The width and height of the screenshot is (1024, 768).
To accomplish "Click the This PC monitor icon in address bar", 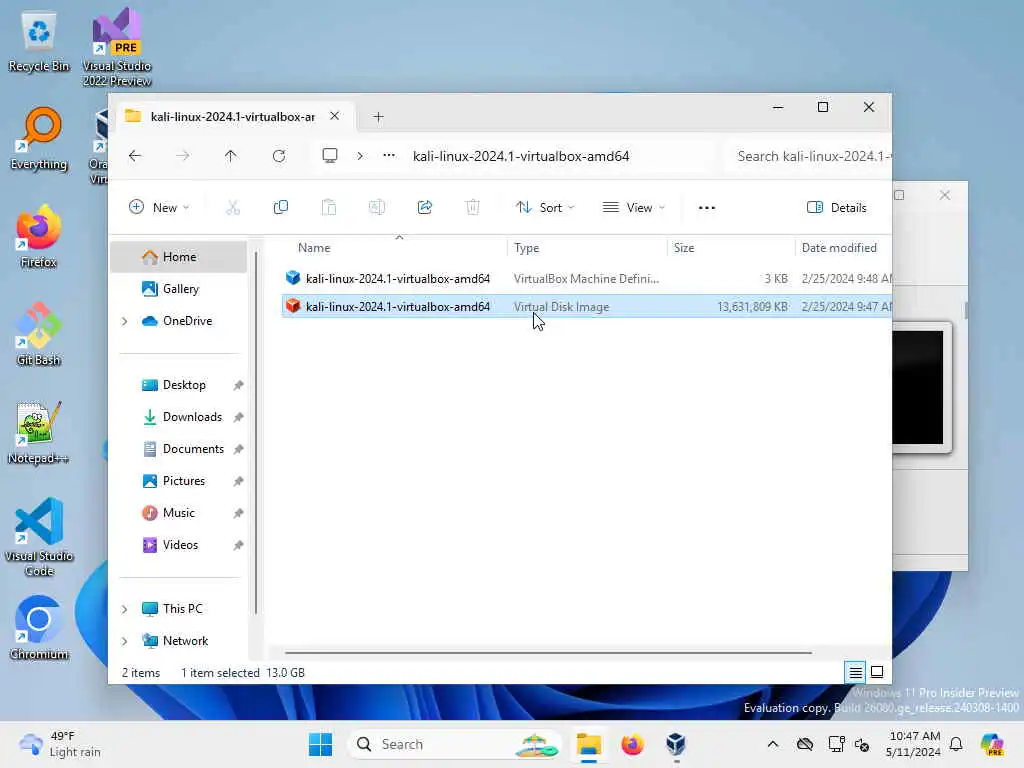I will 330,155.
